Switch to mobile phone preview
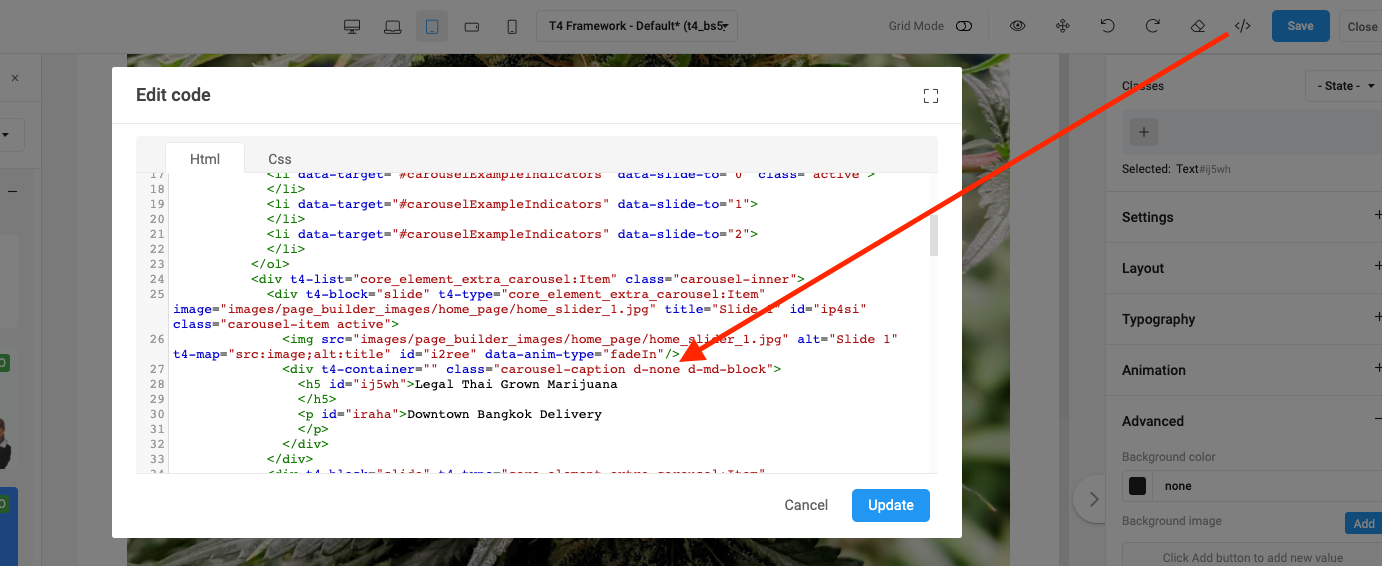This screenshot has width=1382, height=566. point(512,26)
